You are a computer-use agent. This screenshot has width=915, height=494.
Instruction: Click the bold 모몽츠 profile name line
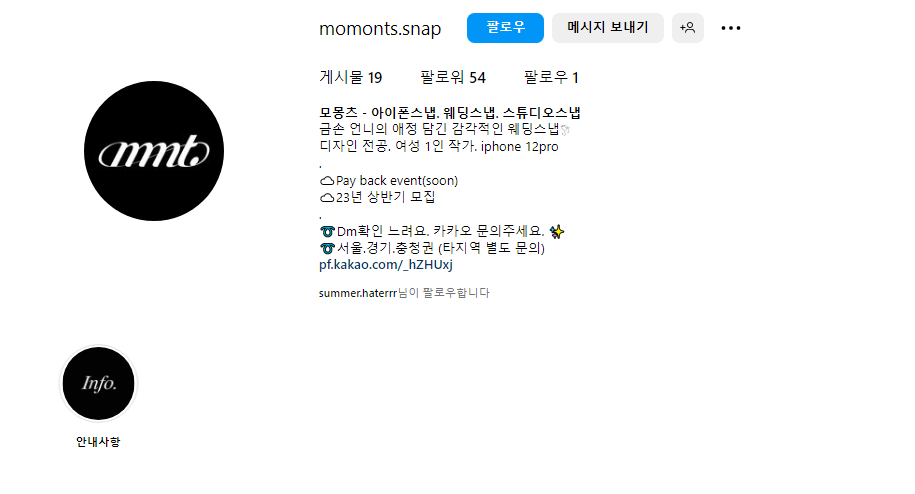coord(450,113)
